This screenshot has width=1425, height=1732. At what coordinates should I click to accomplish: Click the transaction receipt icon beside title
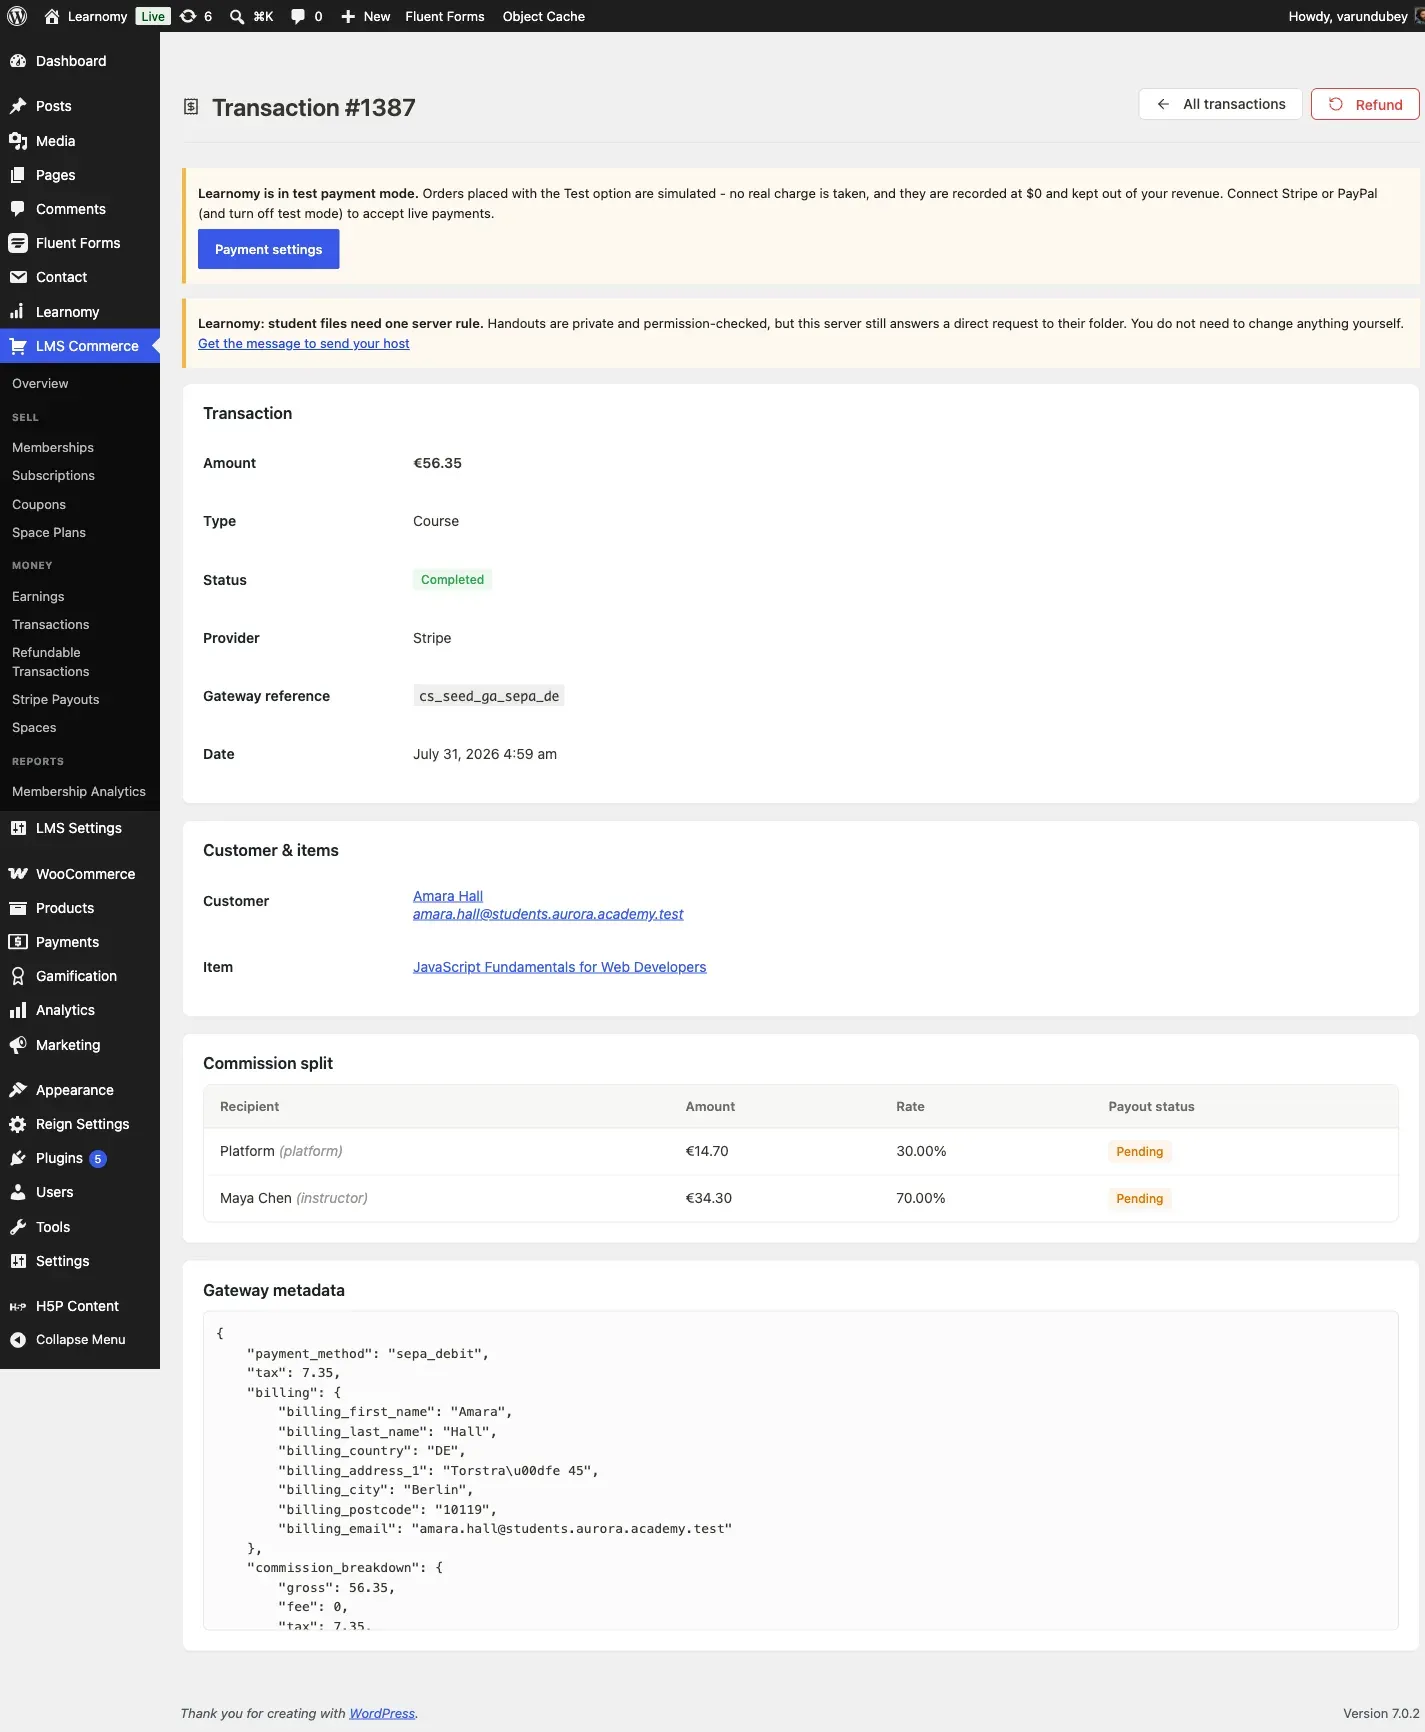pyautogui.click(x=191, y=107)
